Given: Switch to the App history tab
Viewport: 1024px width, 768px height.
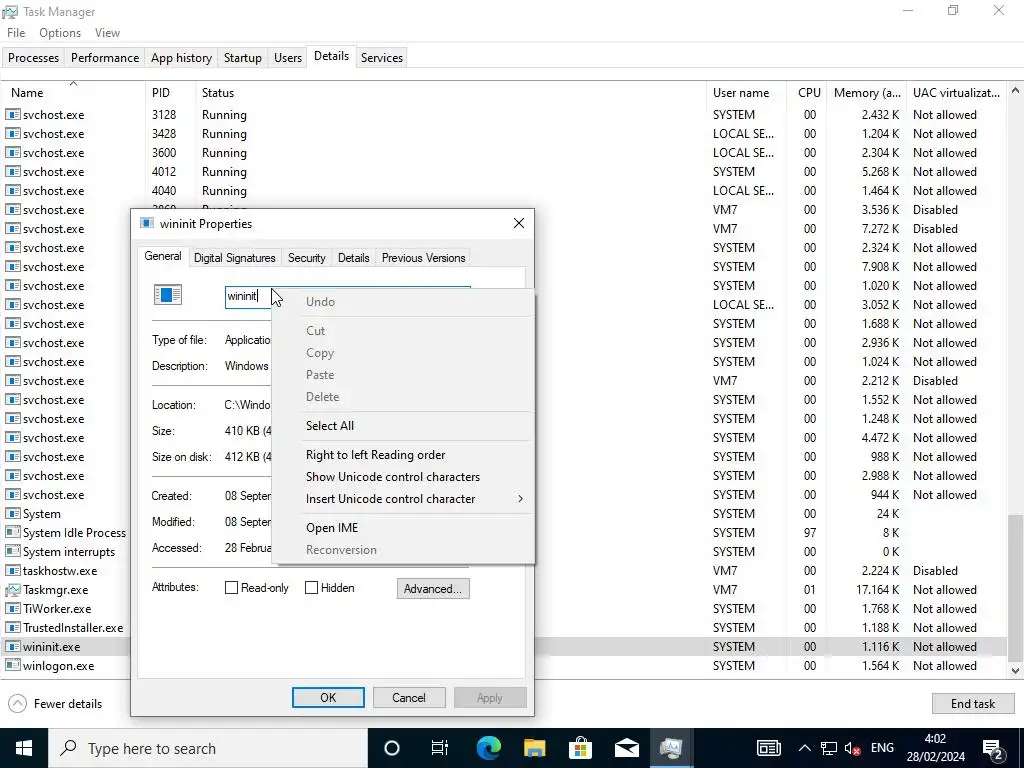Looking at the screenshot, I should click(182, 57).
